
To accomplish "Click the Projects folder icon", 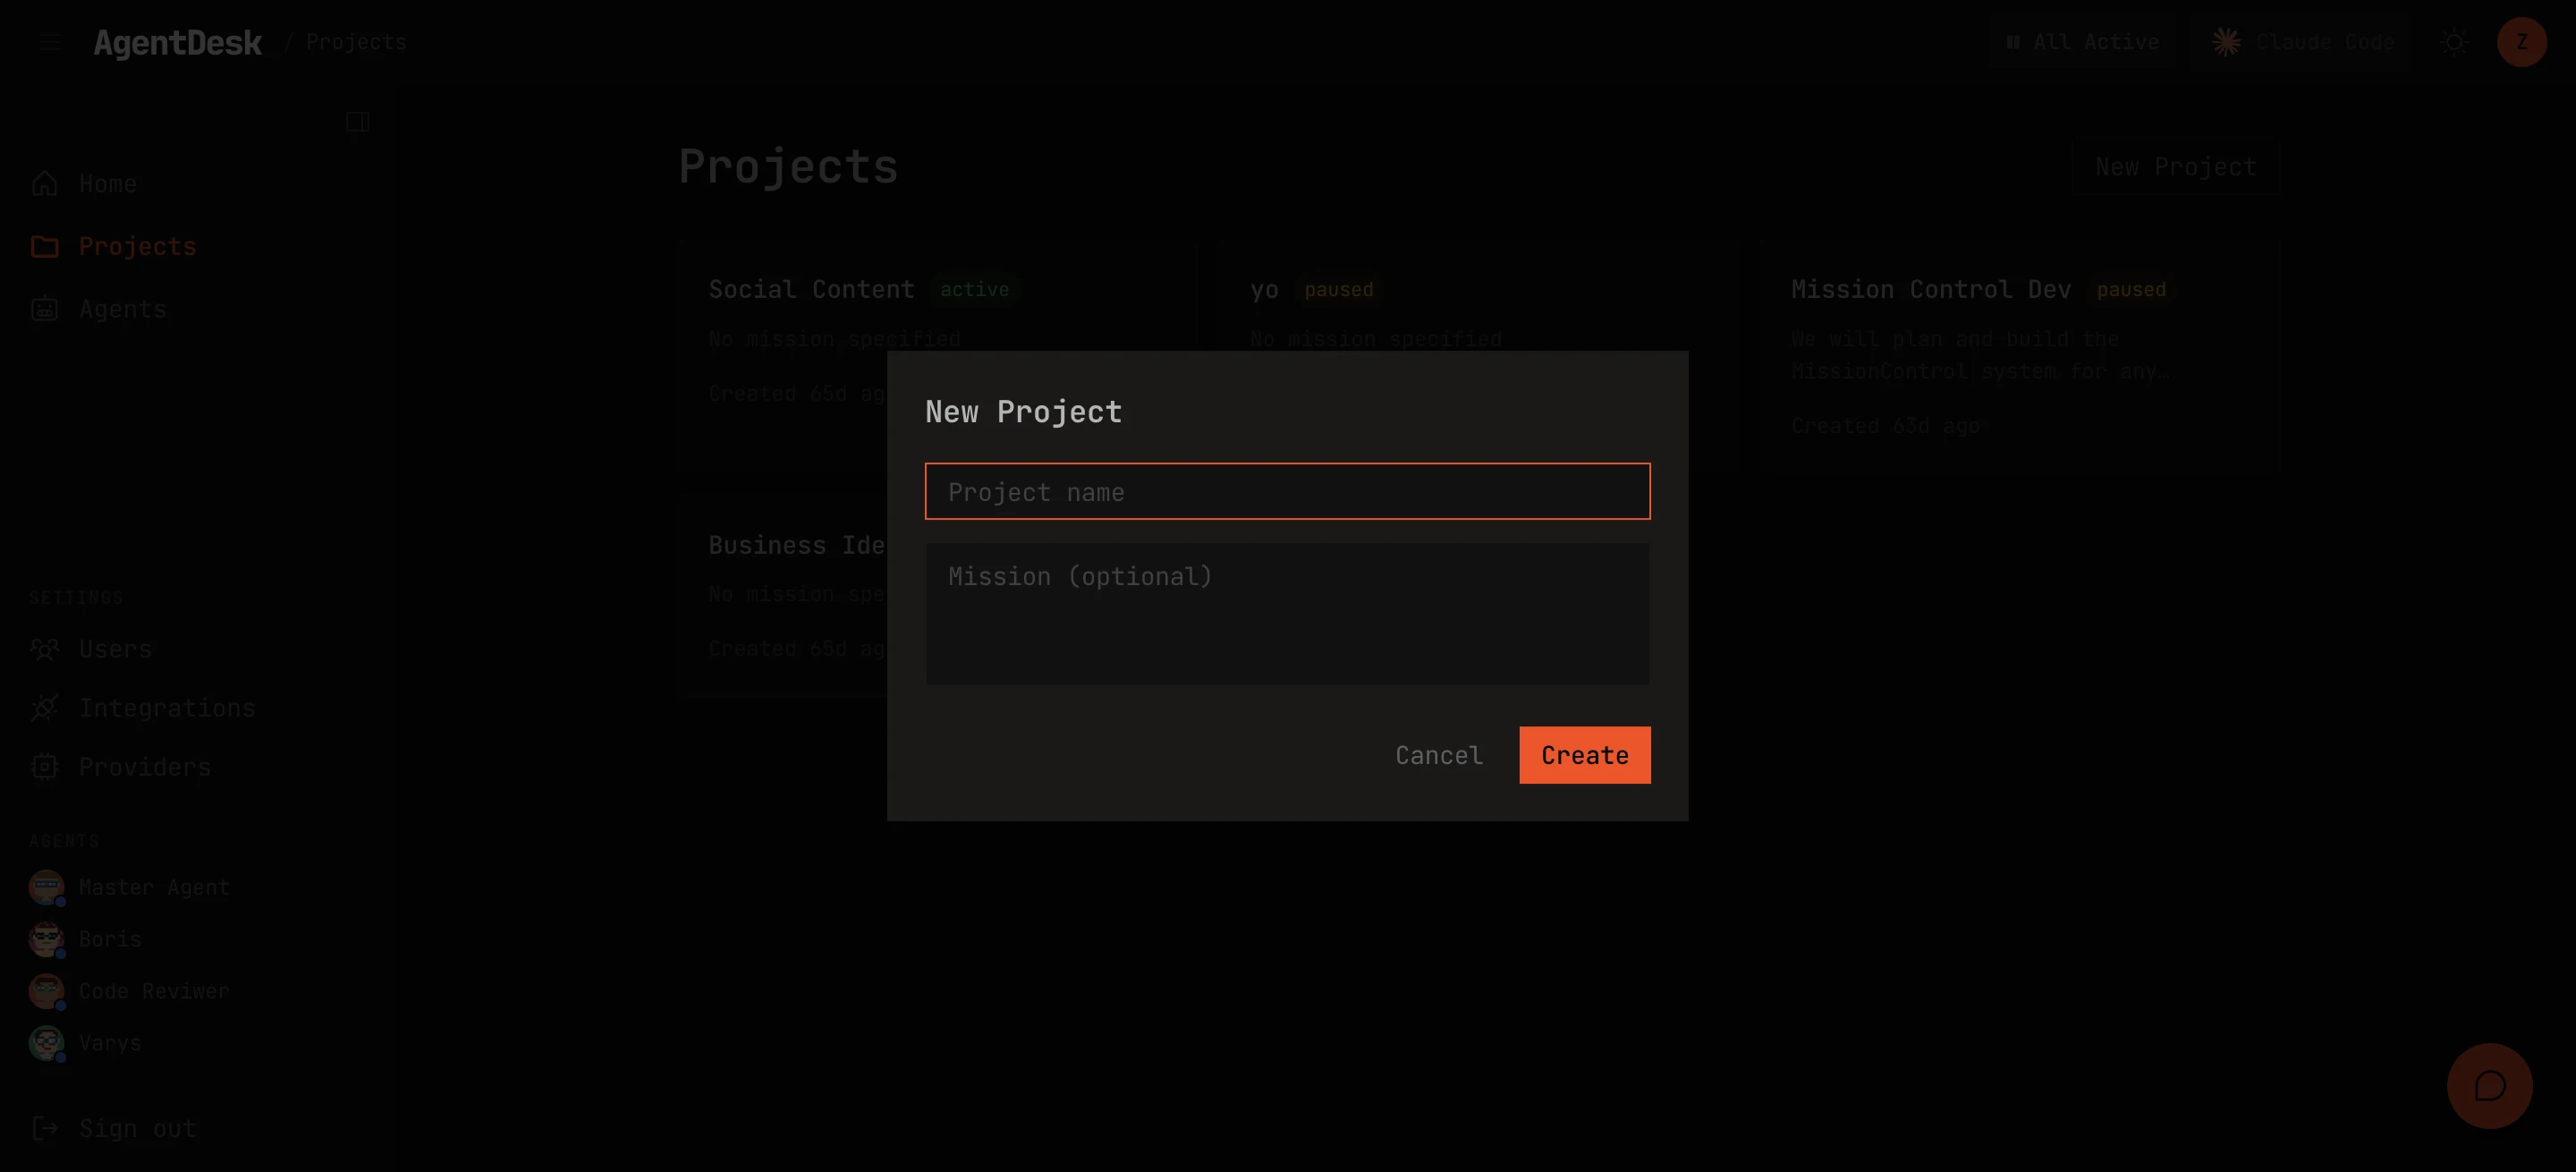I will click(x=45, y=246).
